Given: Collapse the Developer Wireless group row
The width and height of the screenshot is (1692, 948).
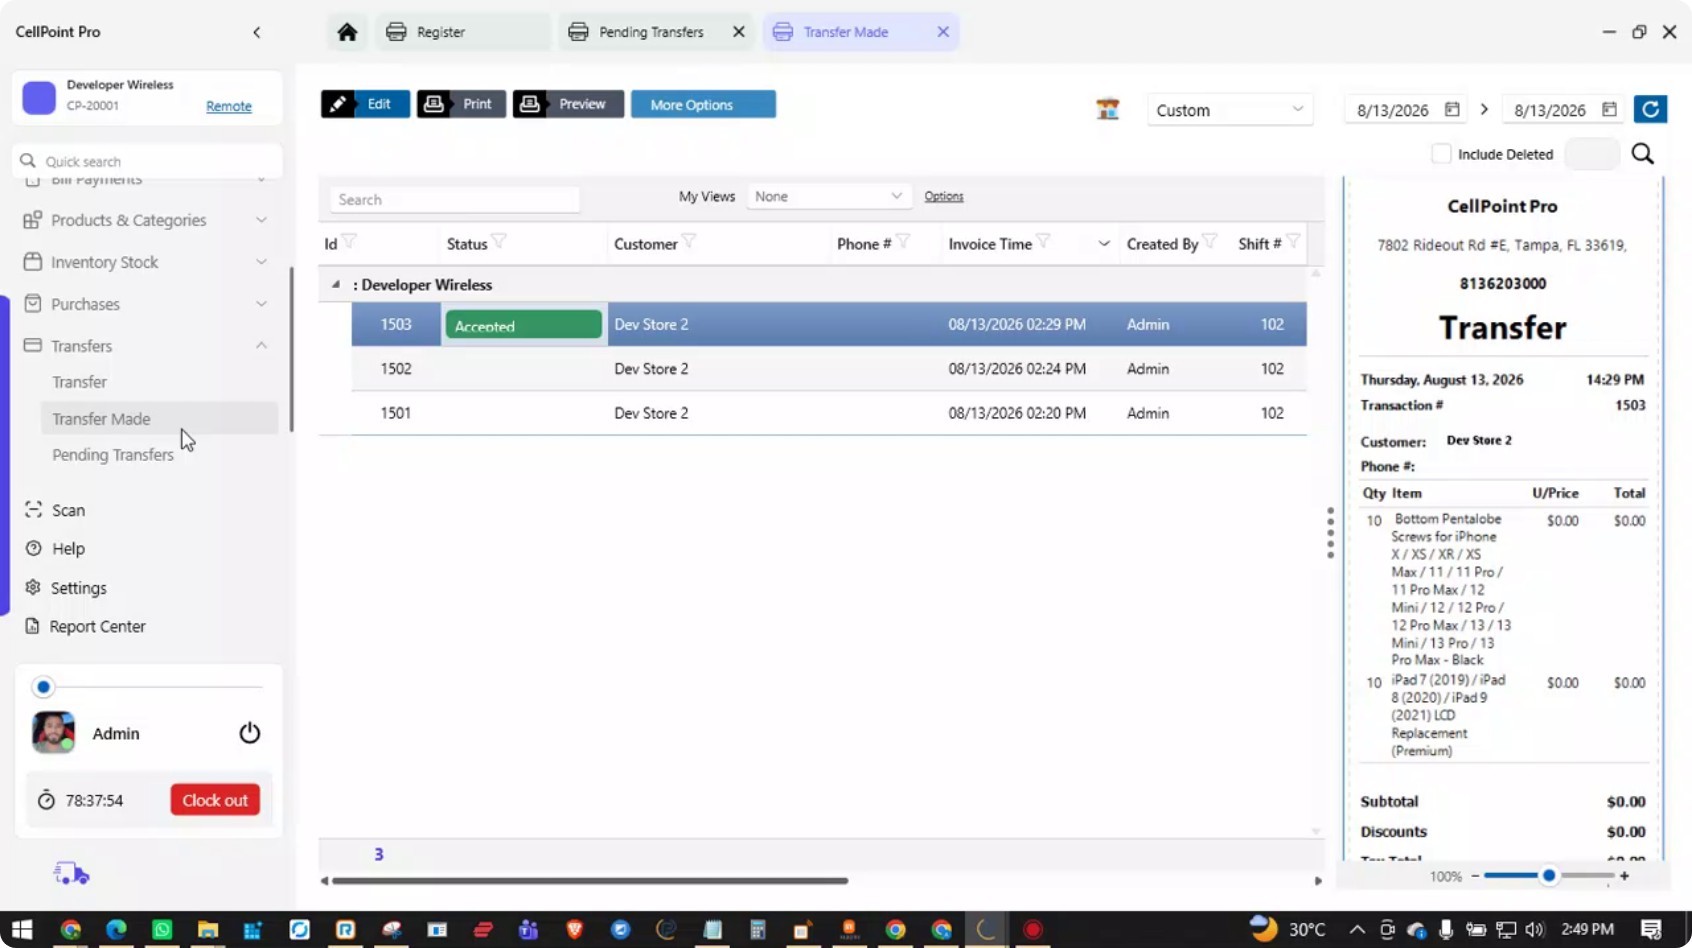Looking at the screenshot, I should [336, 285].
